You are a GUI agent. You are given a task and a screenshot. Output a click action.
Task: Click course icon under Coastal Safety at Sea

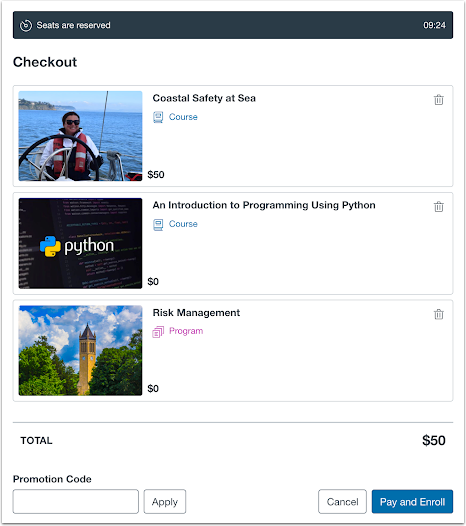coord(158,117)
